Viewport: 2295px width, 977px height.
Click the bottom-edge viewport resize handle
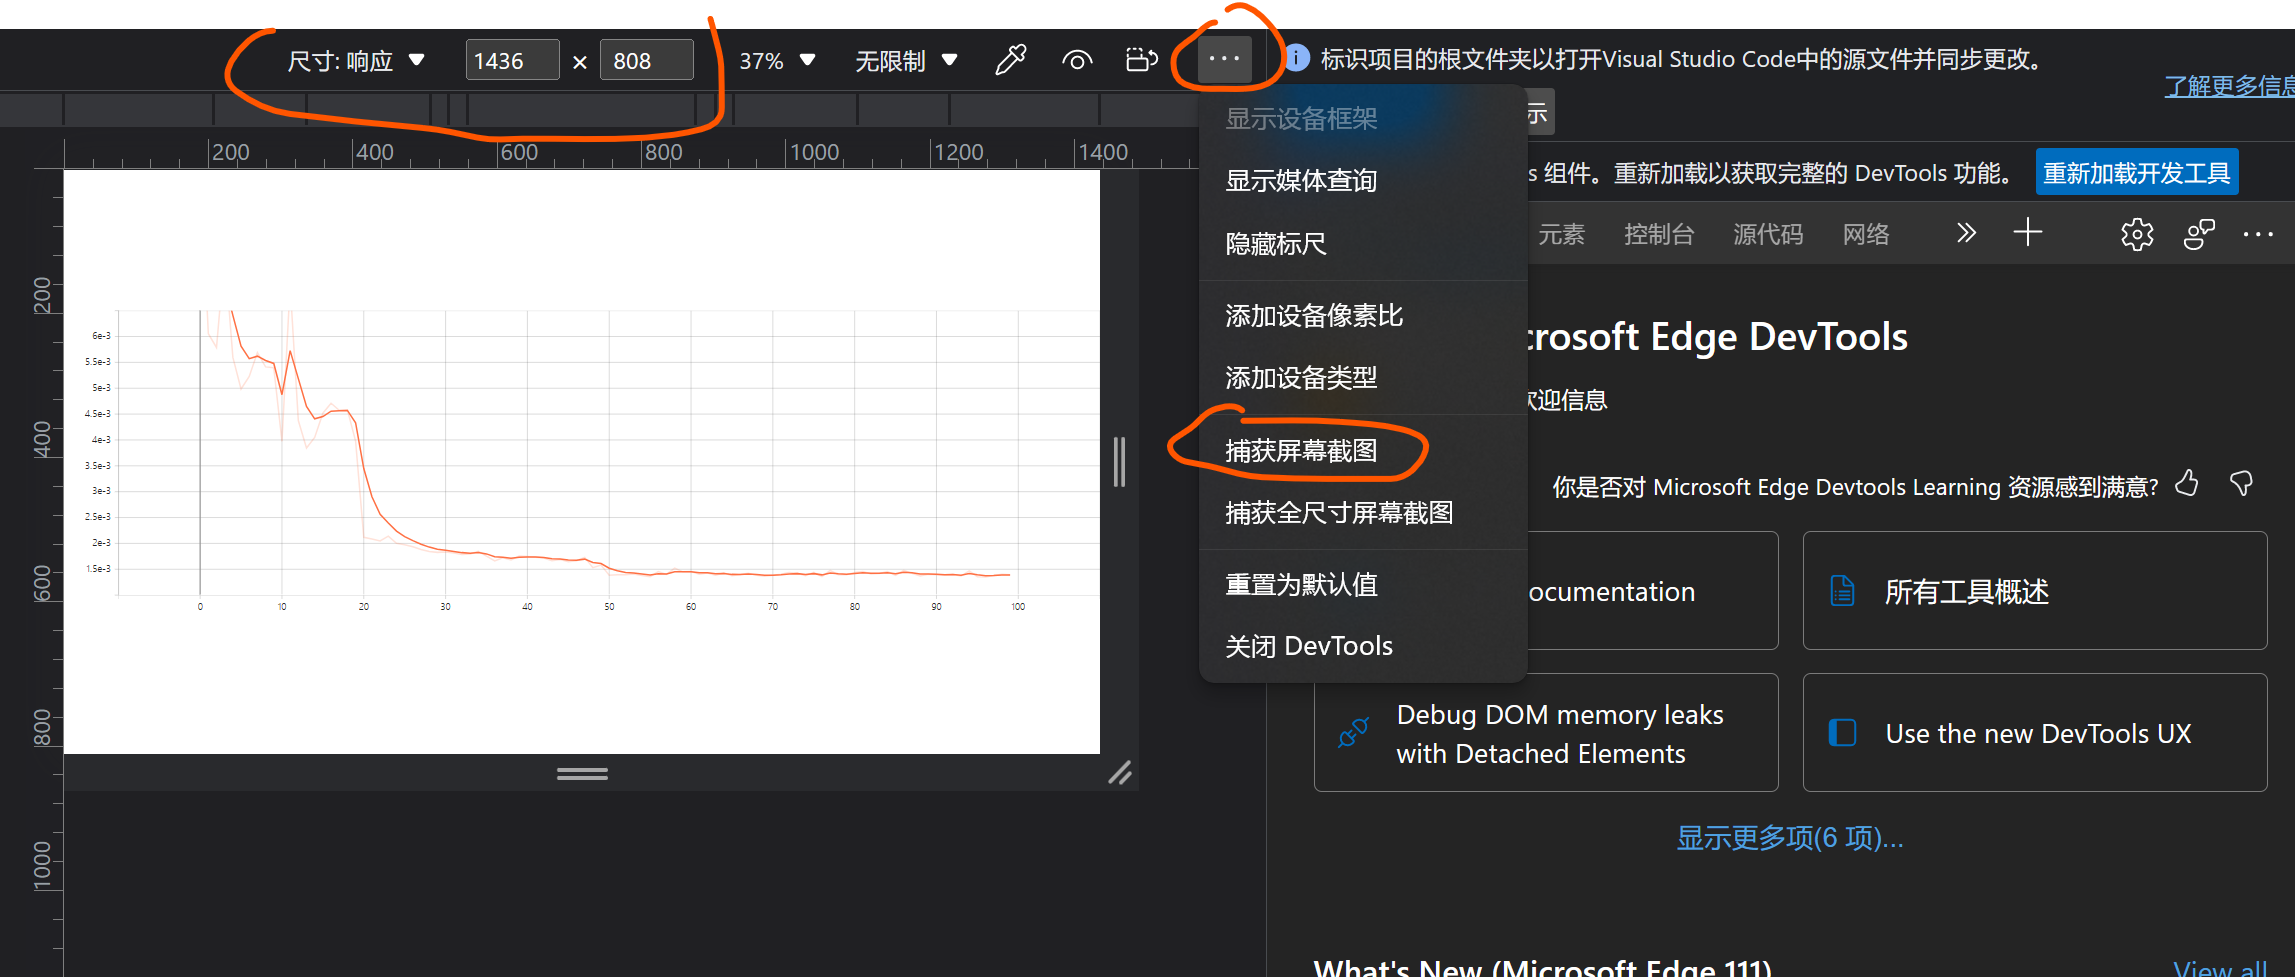pos(582,773)
